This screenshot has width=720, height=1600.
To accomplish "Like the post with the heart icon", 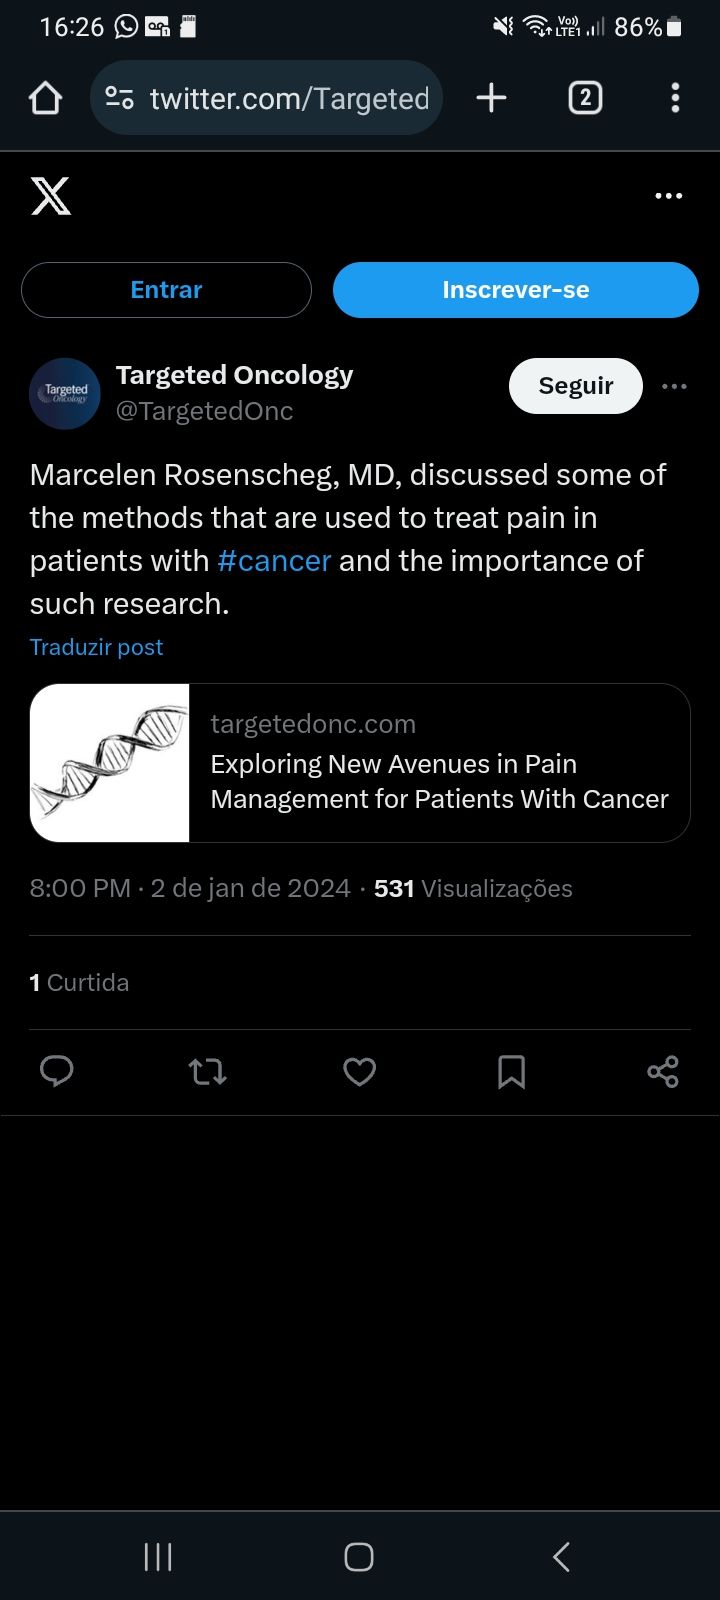I will tap(359, 1072).
